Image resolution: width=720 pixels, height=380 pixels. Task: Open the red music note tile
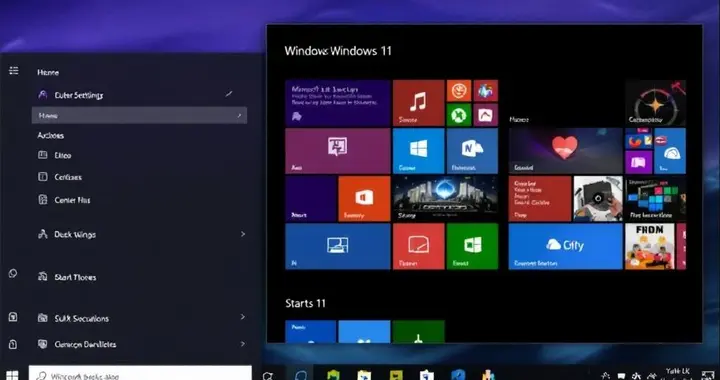tap(418, 103)
